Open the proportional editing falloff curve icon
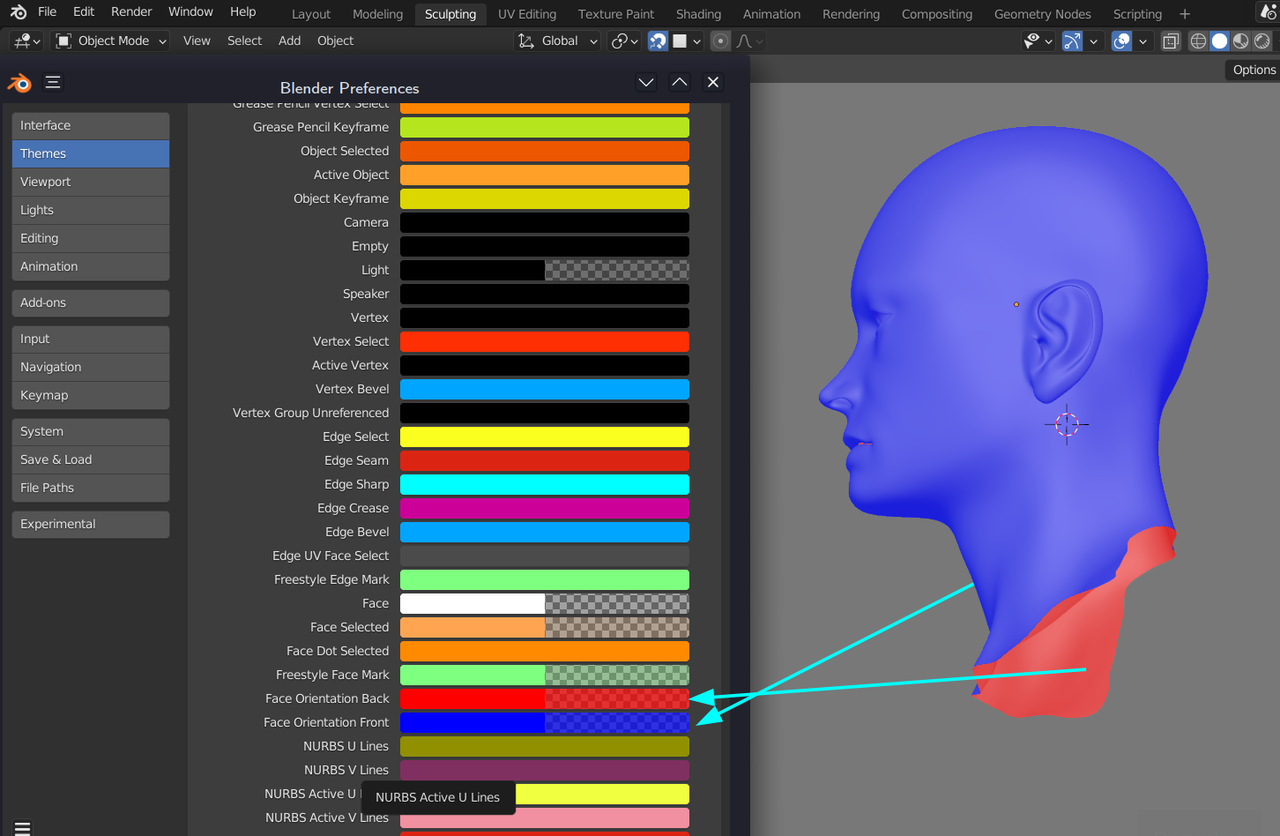Screen dimensions: 1280x836 [x=744, y=41]
